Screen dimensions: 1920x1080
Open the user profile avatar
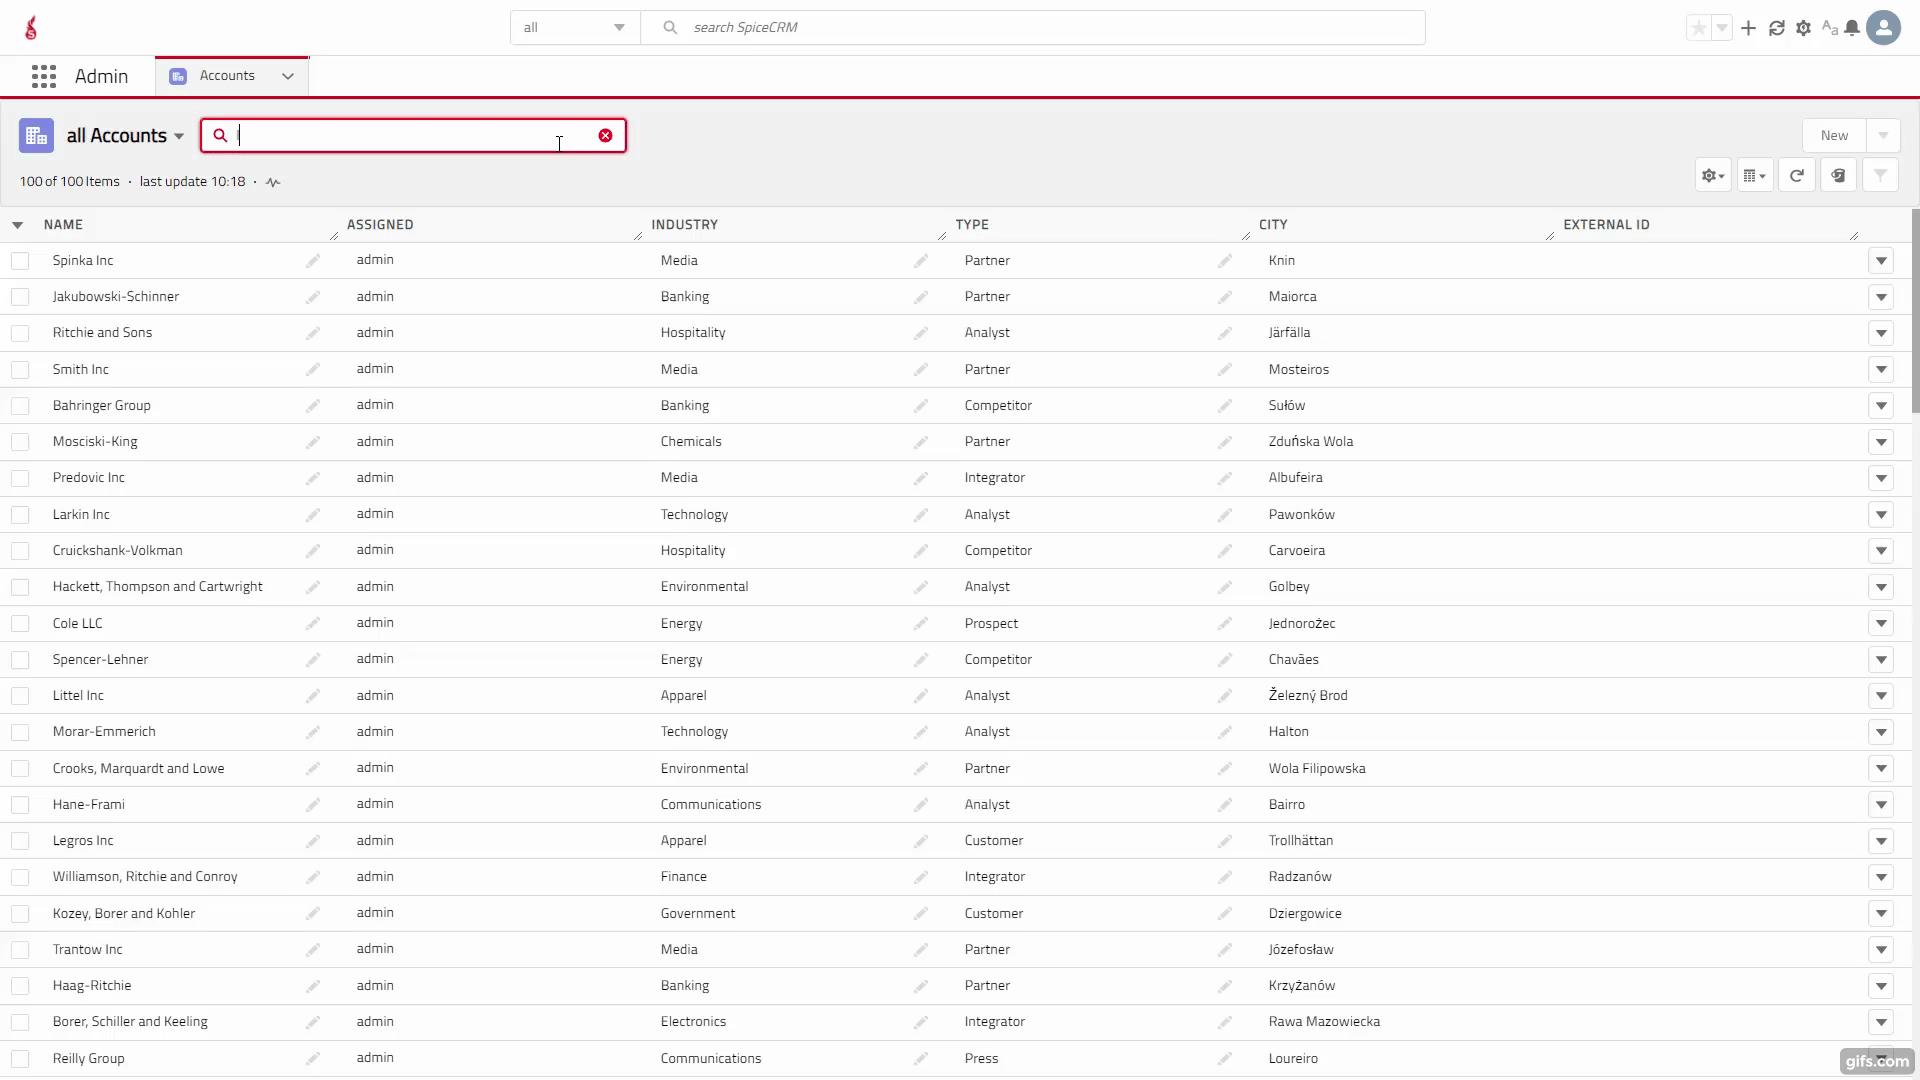(1884, 28)
